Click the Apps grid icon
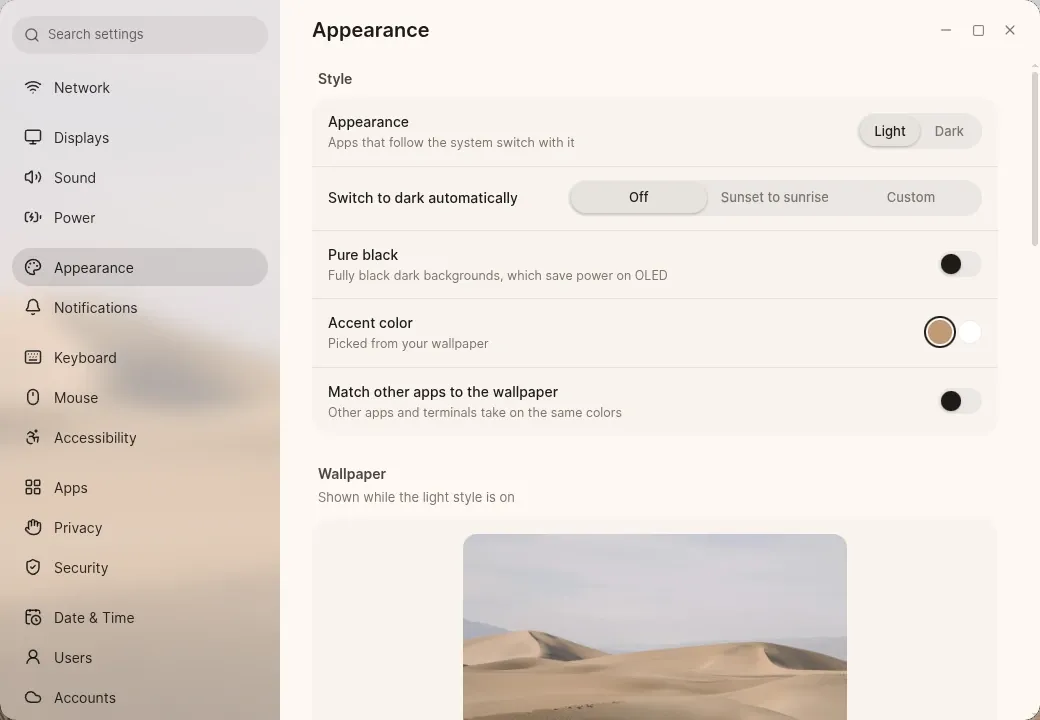1040x720 pixels. pyautogui.click(x=32, y=487)
